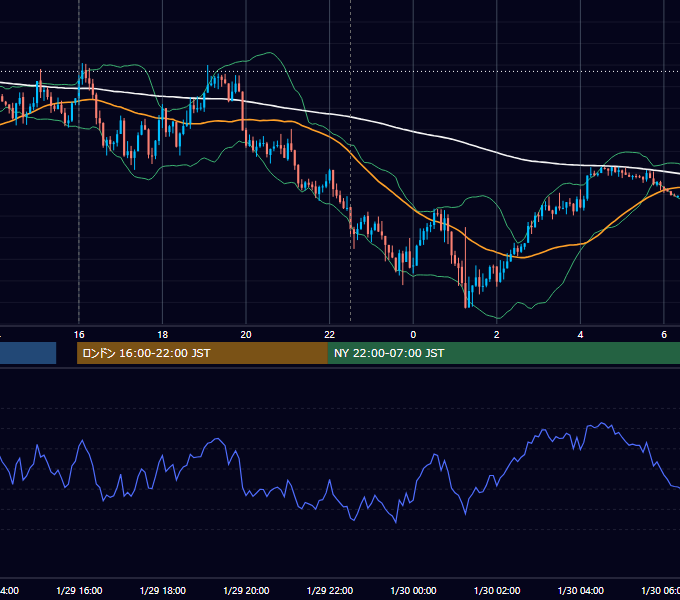This screenshot has width=680, height=600.
Task: Click the ロンドン 16:00-22:00 JST session bar
Action: 202,353
